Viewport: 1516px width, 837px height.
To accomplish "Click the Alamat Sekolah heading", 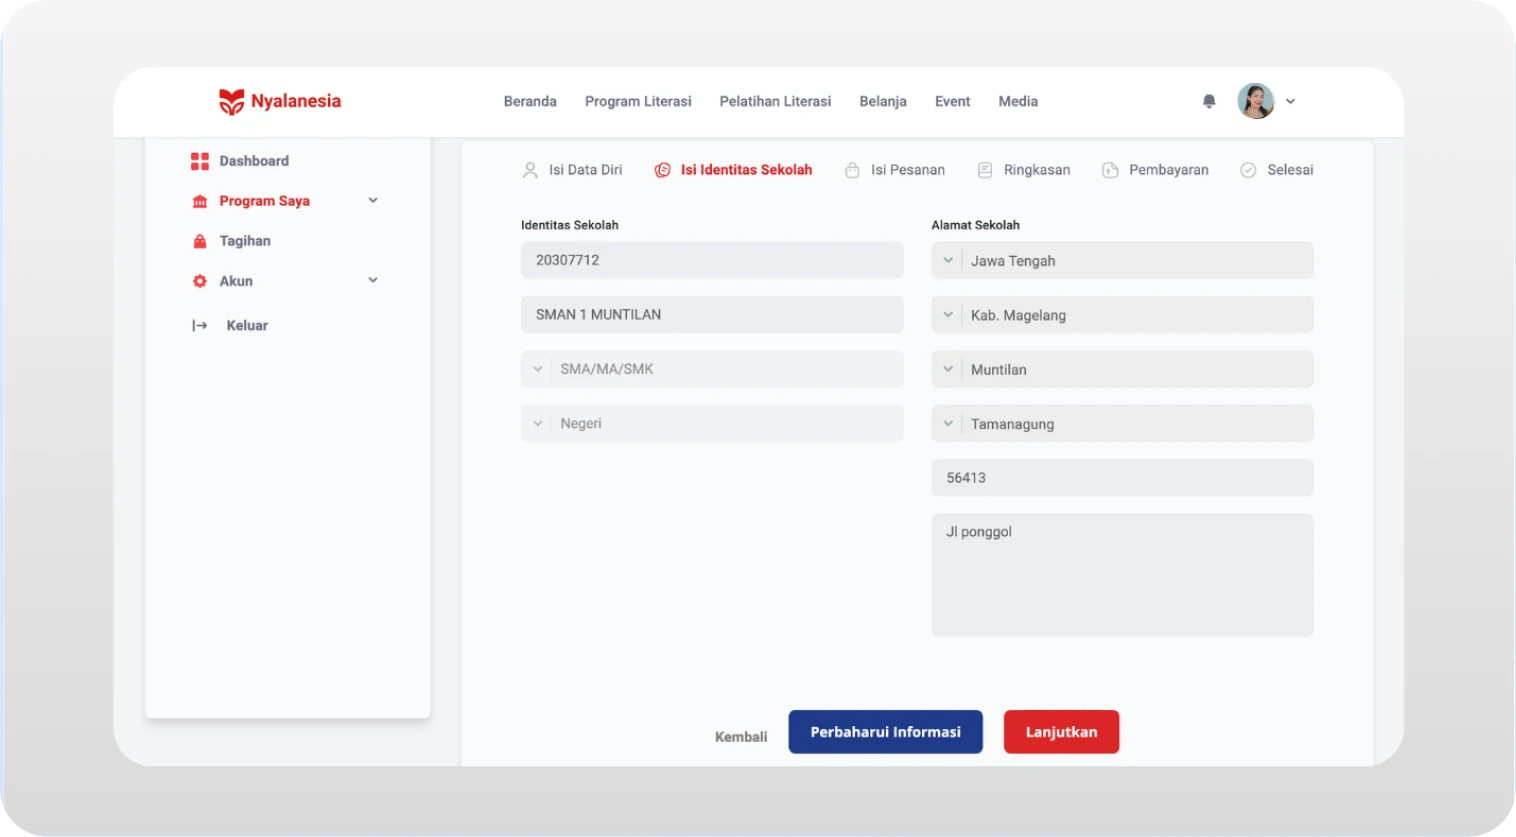I will pos(975,225).
